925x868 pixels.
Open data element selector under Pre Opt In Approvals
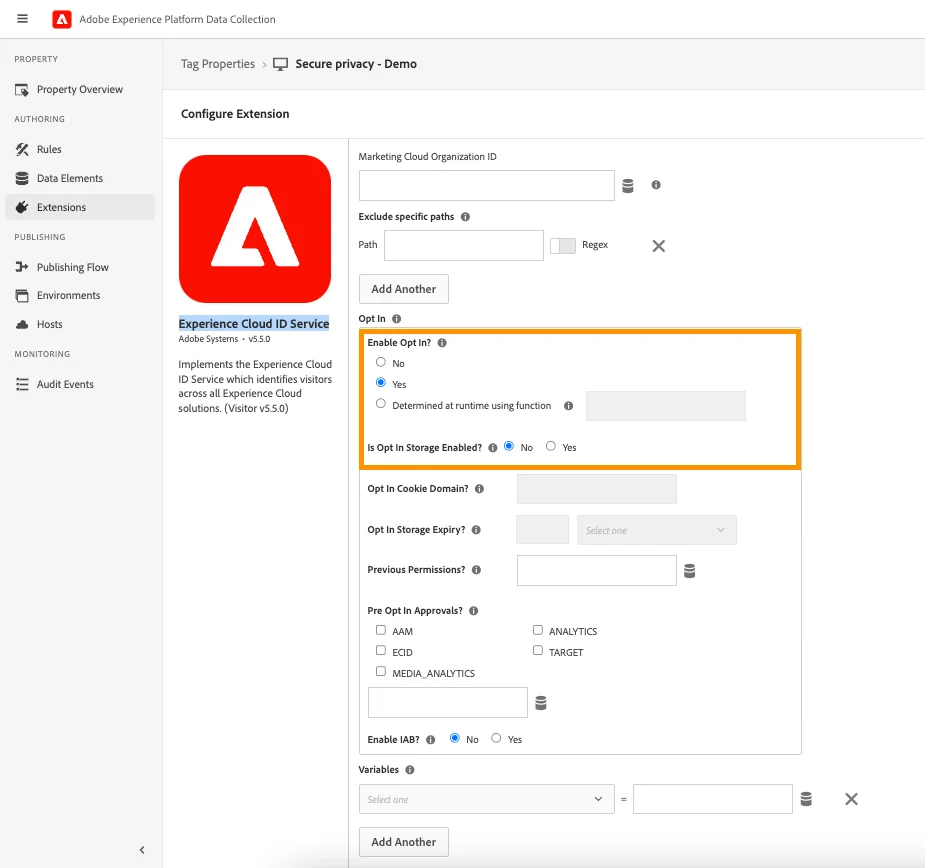click(x=541, y=702)
